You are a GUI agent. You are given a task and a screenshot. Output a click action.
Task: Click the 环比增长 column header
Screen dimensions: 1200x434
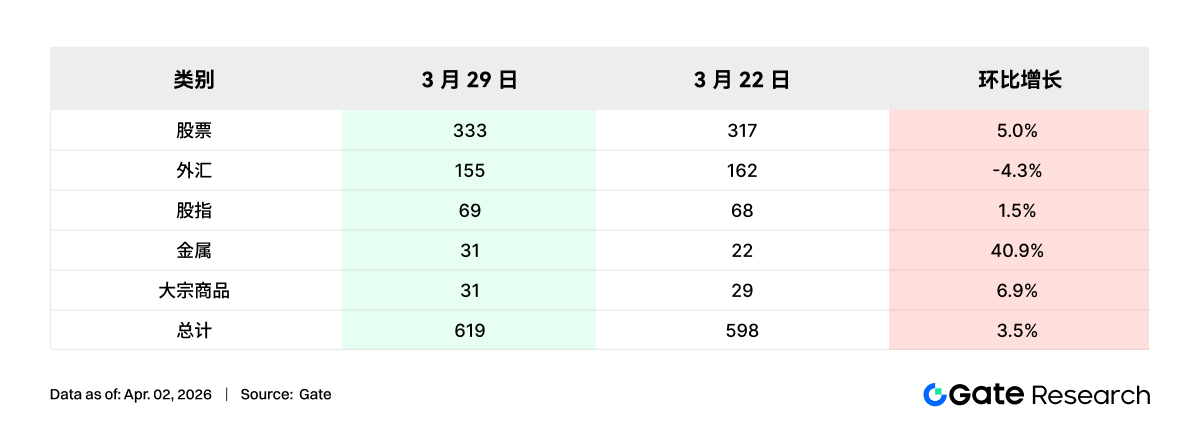point(1018,80)
